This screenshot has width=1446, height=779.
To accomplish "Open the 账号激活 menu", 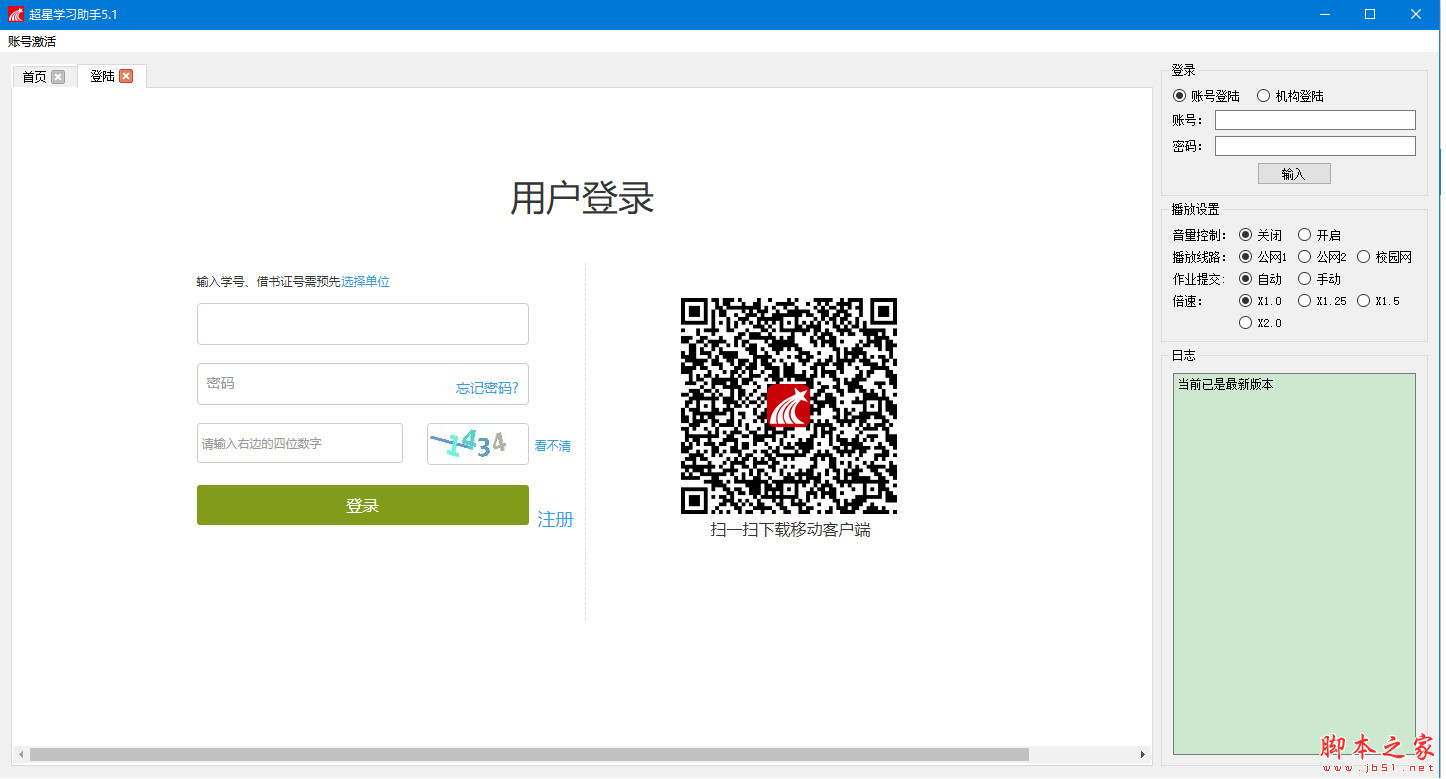I will coord(32,42).
